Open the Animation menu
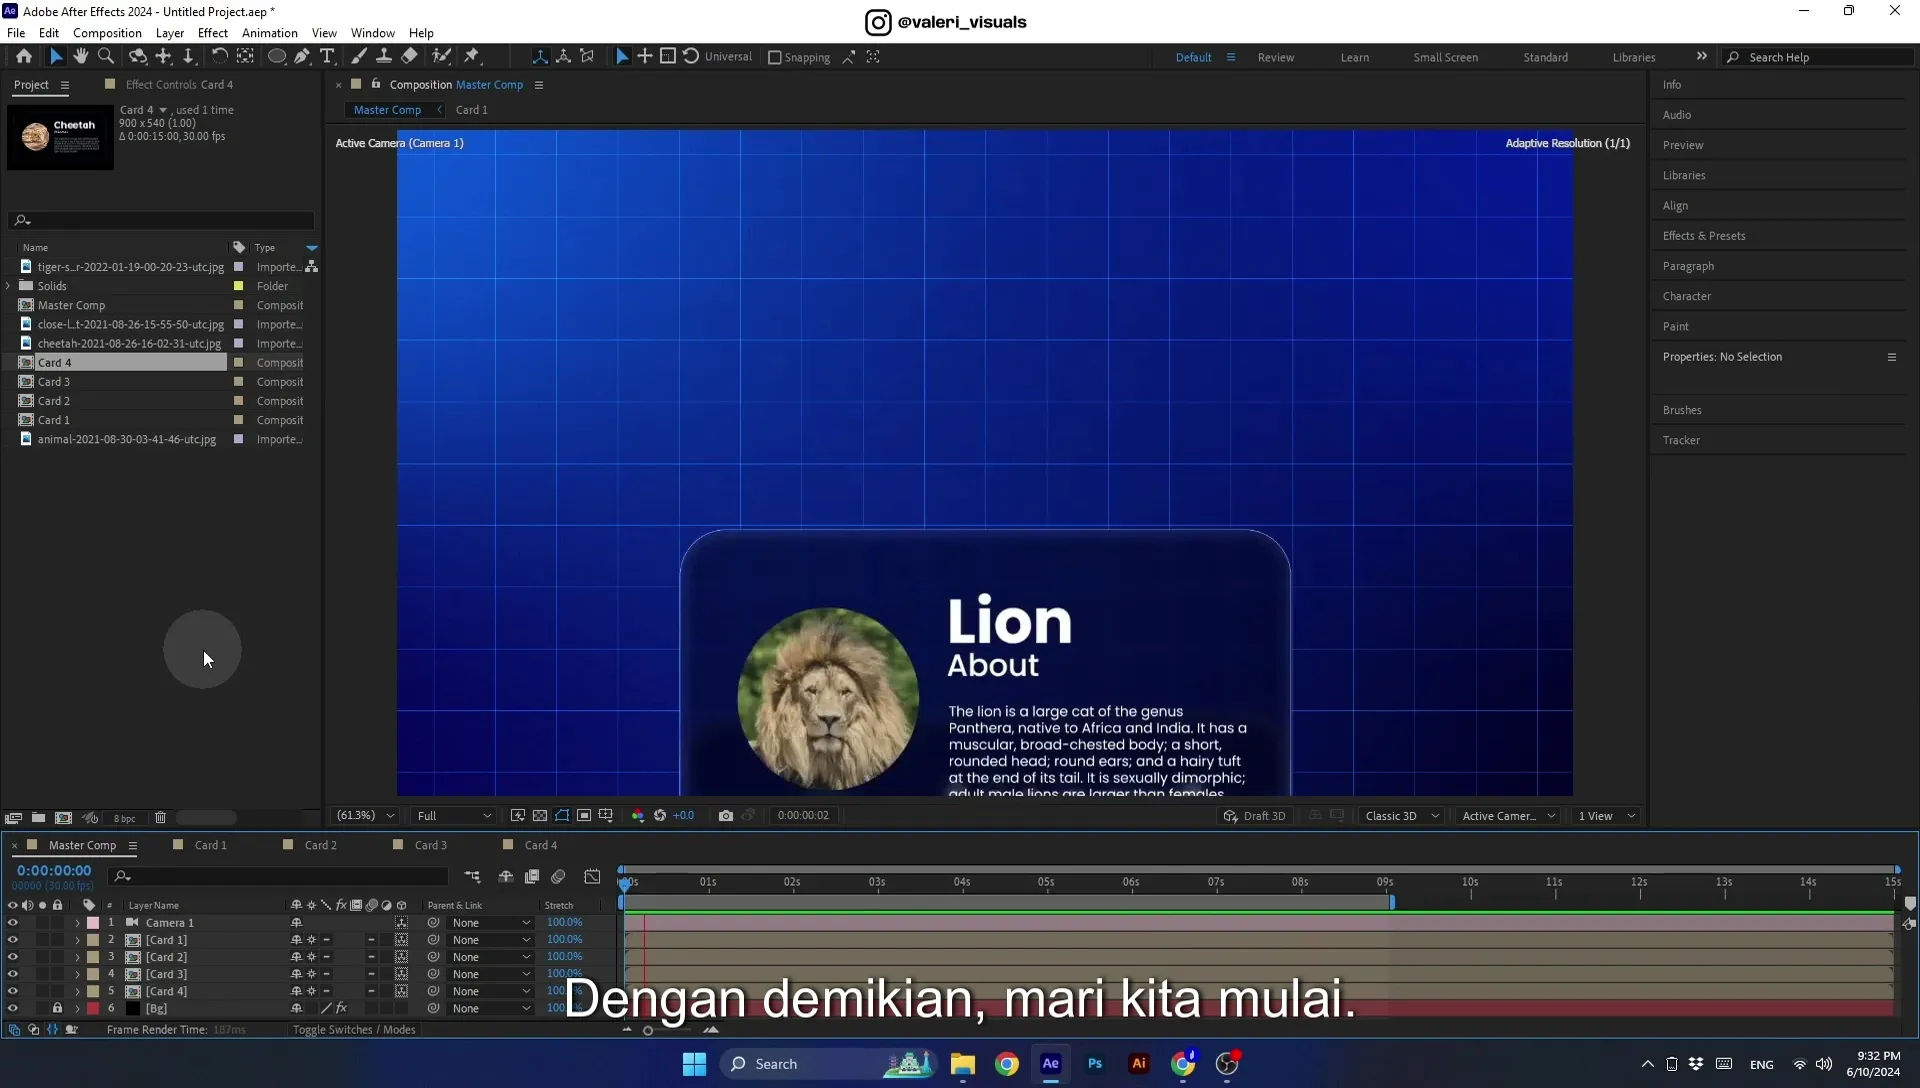Screen dimensions: 1920x1088 270,33
